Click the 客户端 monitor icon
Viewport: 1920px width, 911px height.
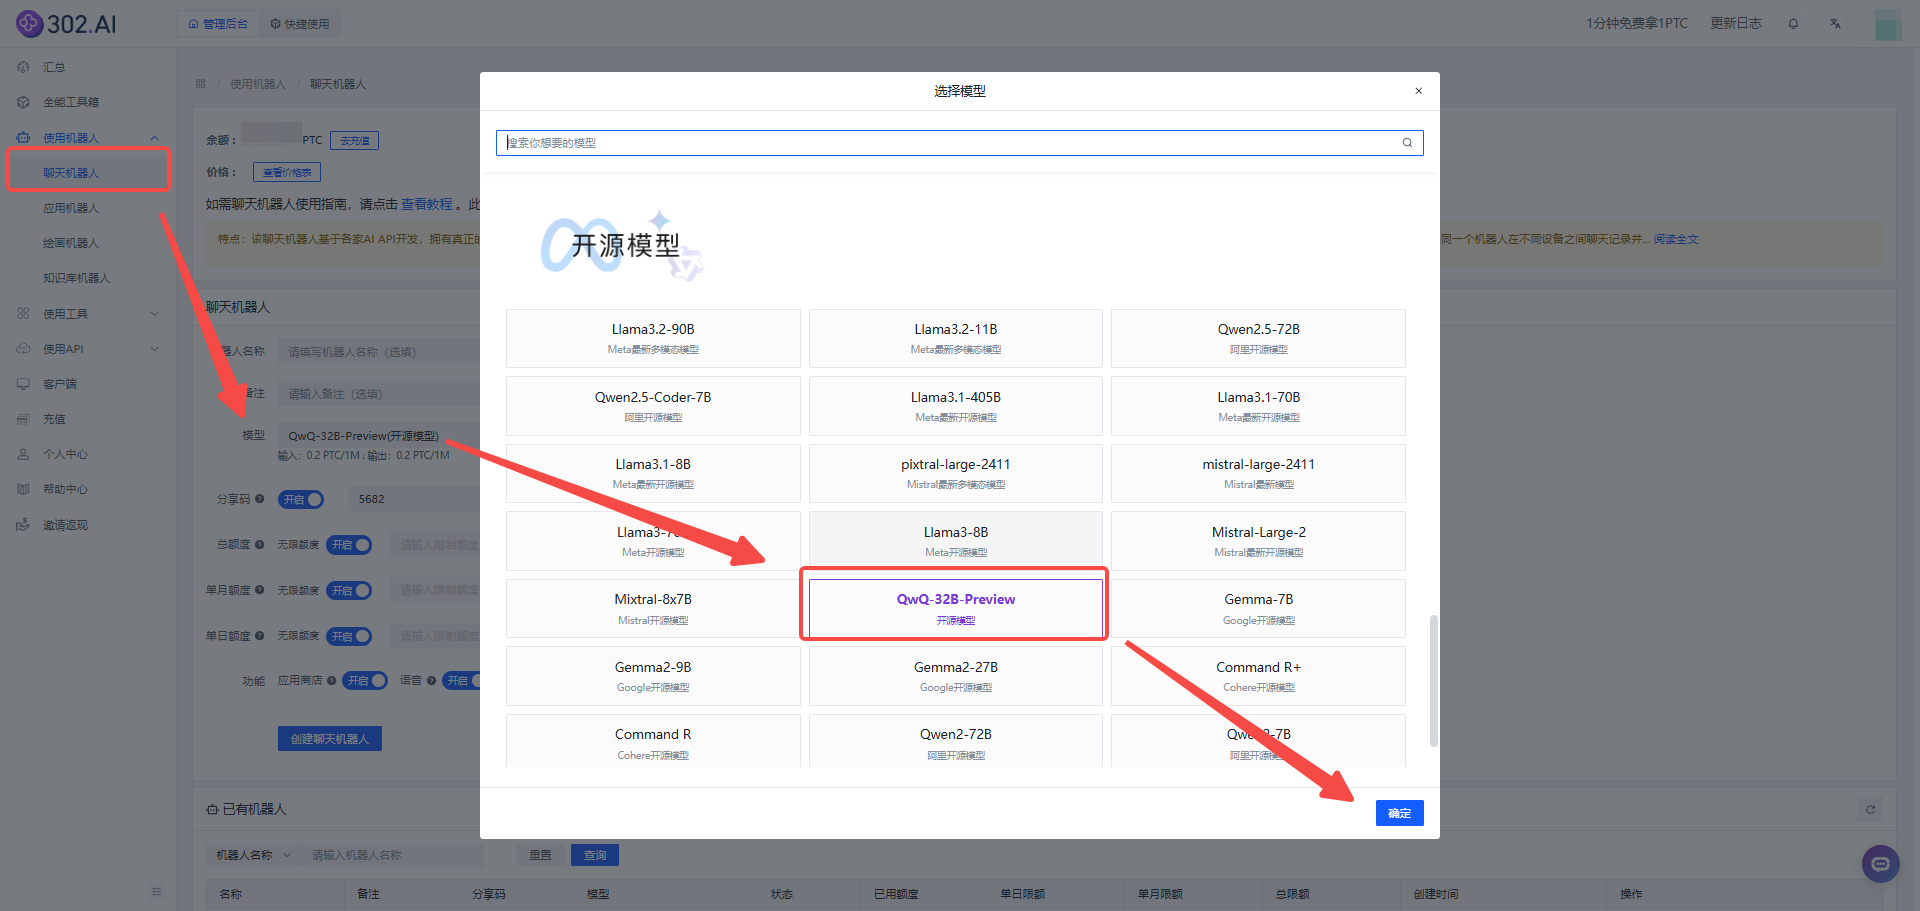tap(23, 384)
